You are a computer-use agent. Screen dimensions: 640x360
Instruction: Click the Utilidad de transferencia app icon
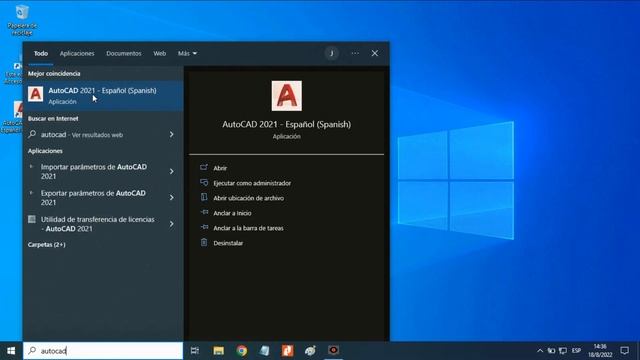point(32,219)
